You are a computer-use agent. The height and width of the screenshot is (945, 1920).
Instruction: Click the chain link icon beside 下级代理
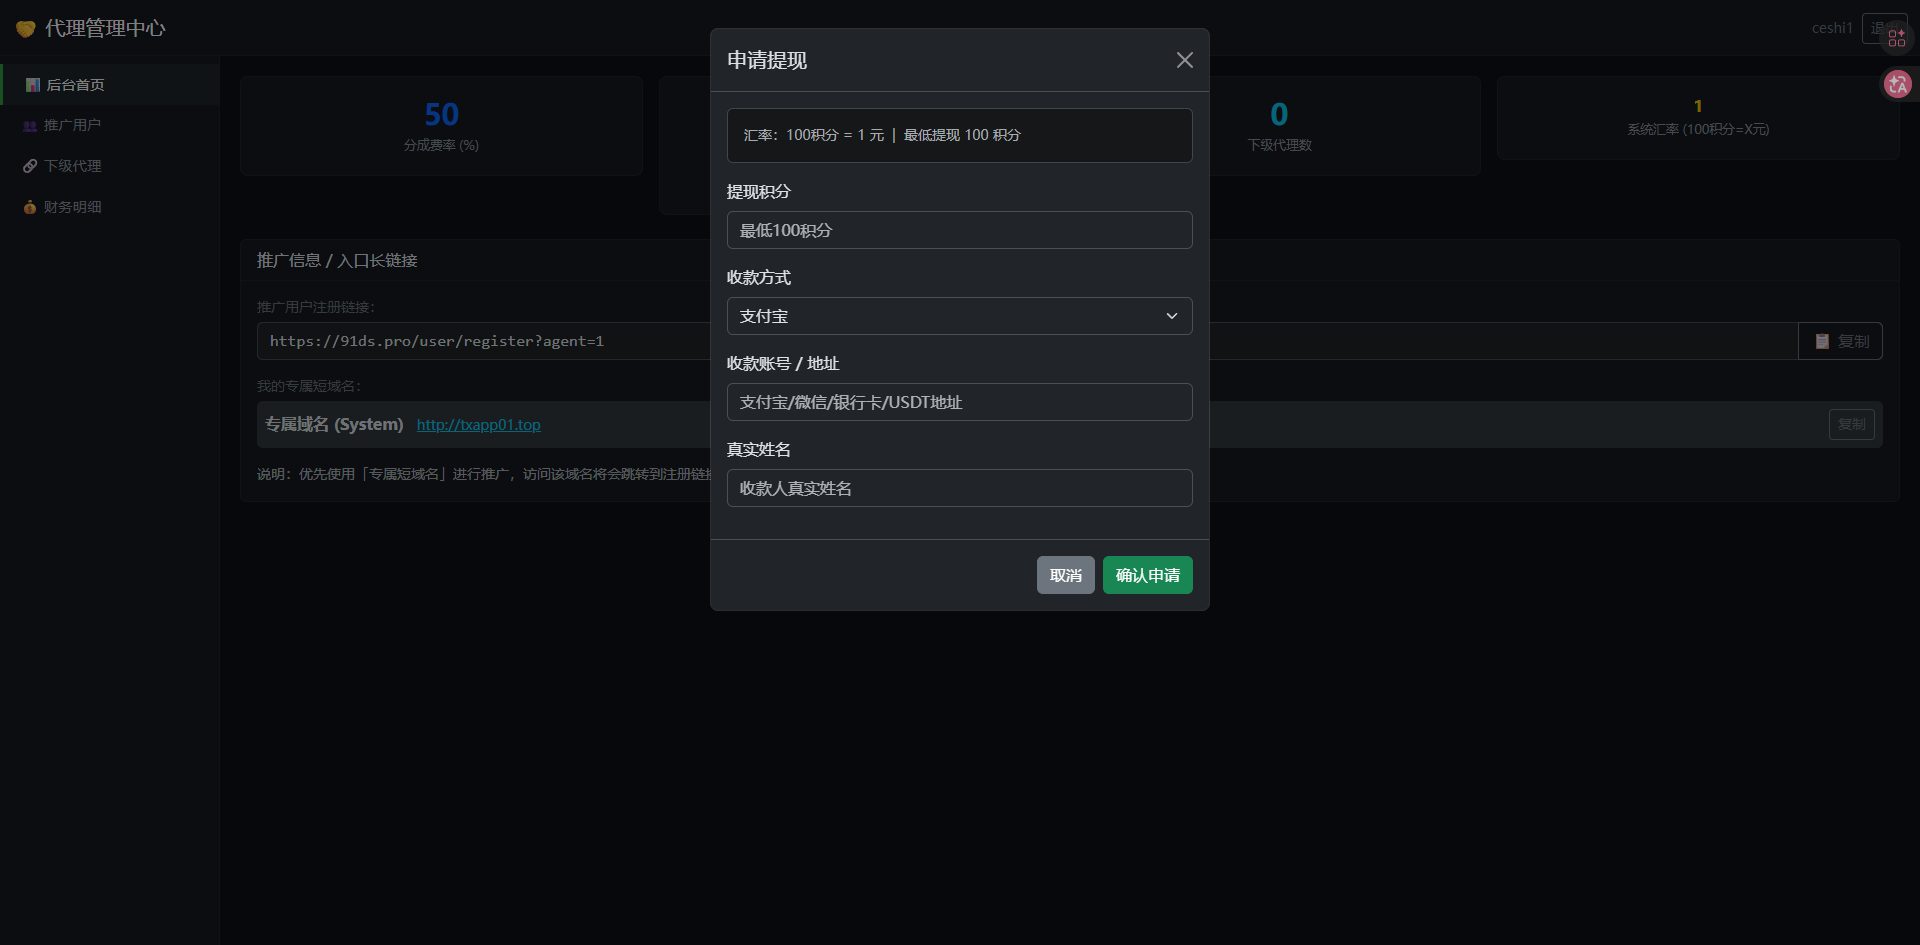30,166
